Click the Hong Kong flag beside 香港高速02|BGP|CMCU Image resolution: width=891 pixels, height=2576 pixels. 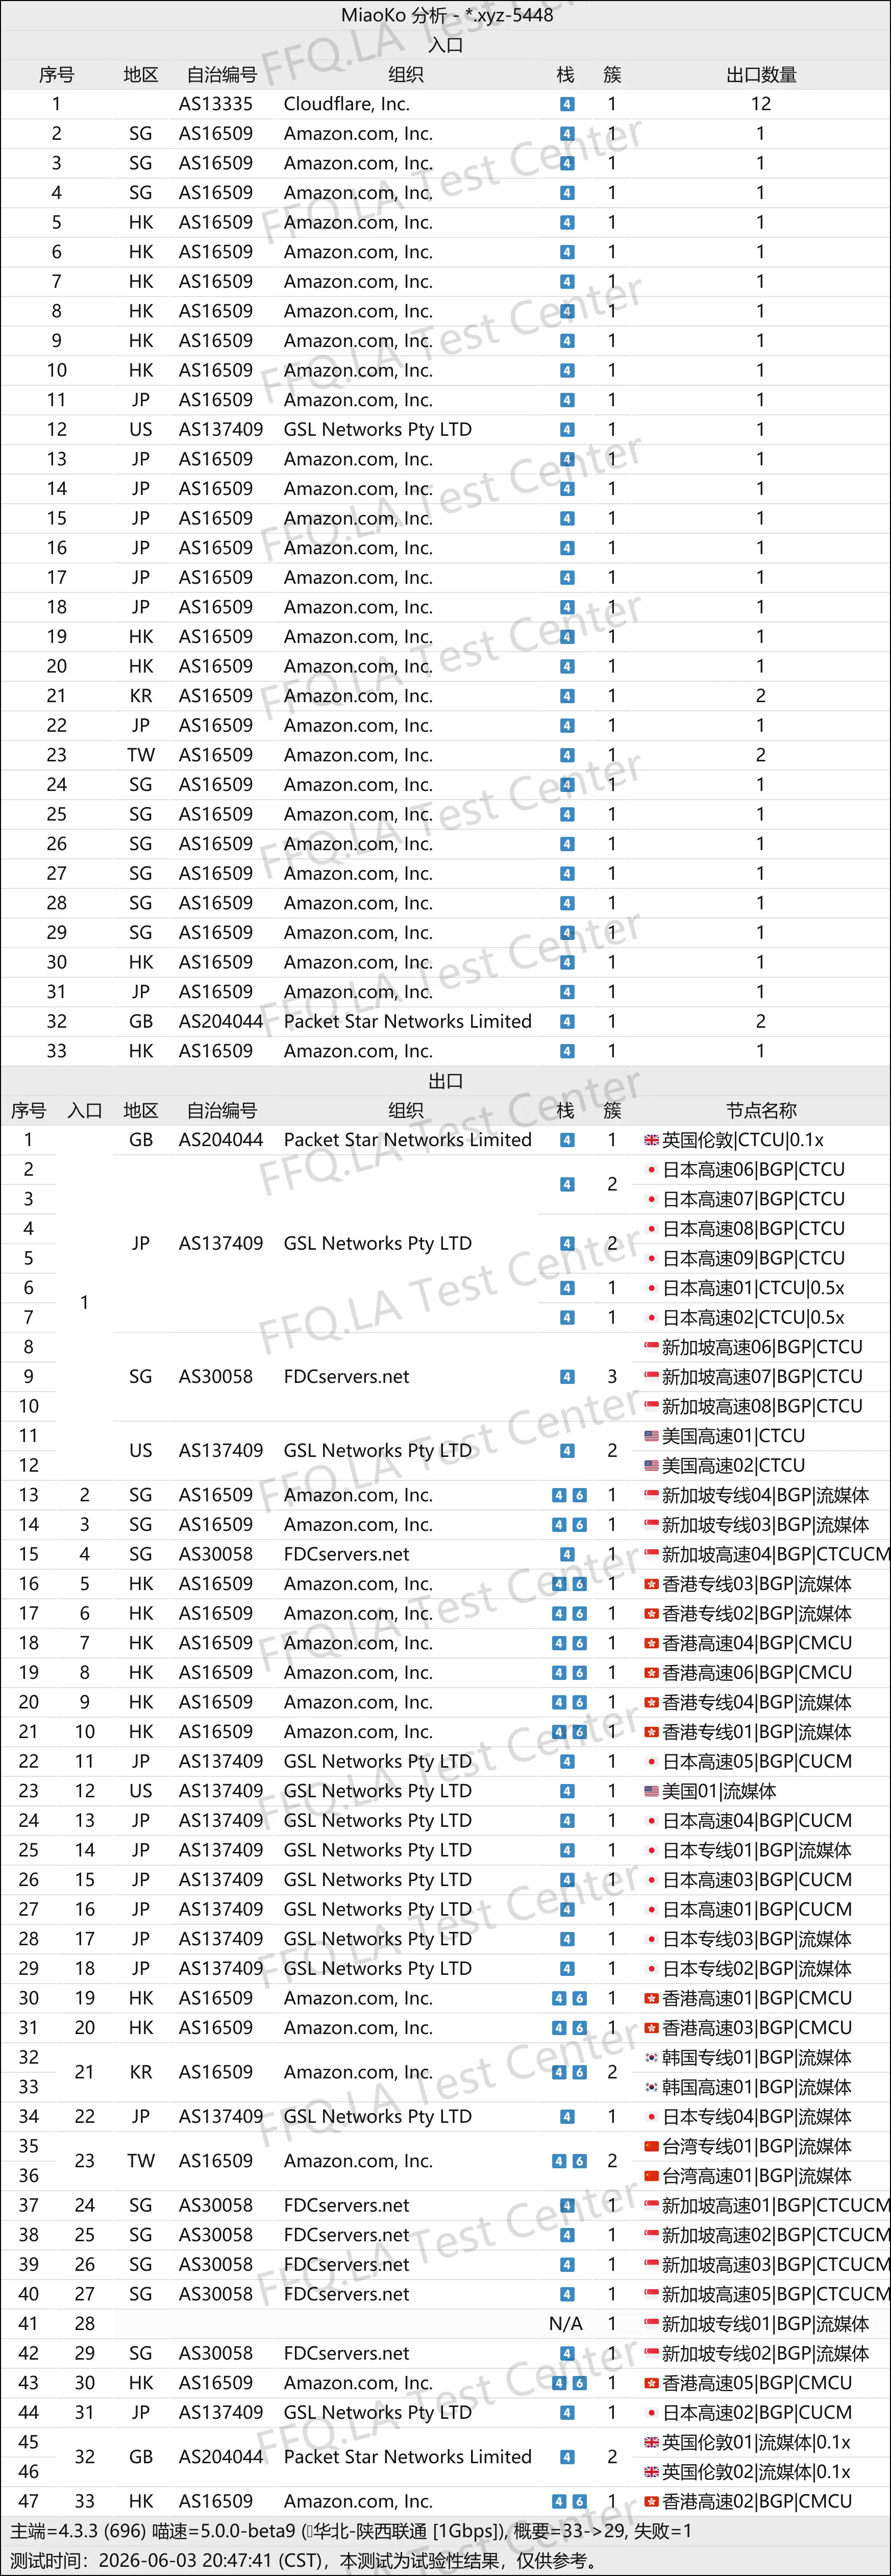click(651, 2501)
